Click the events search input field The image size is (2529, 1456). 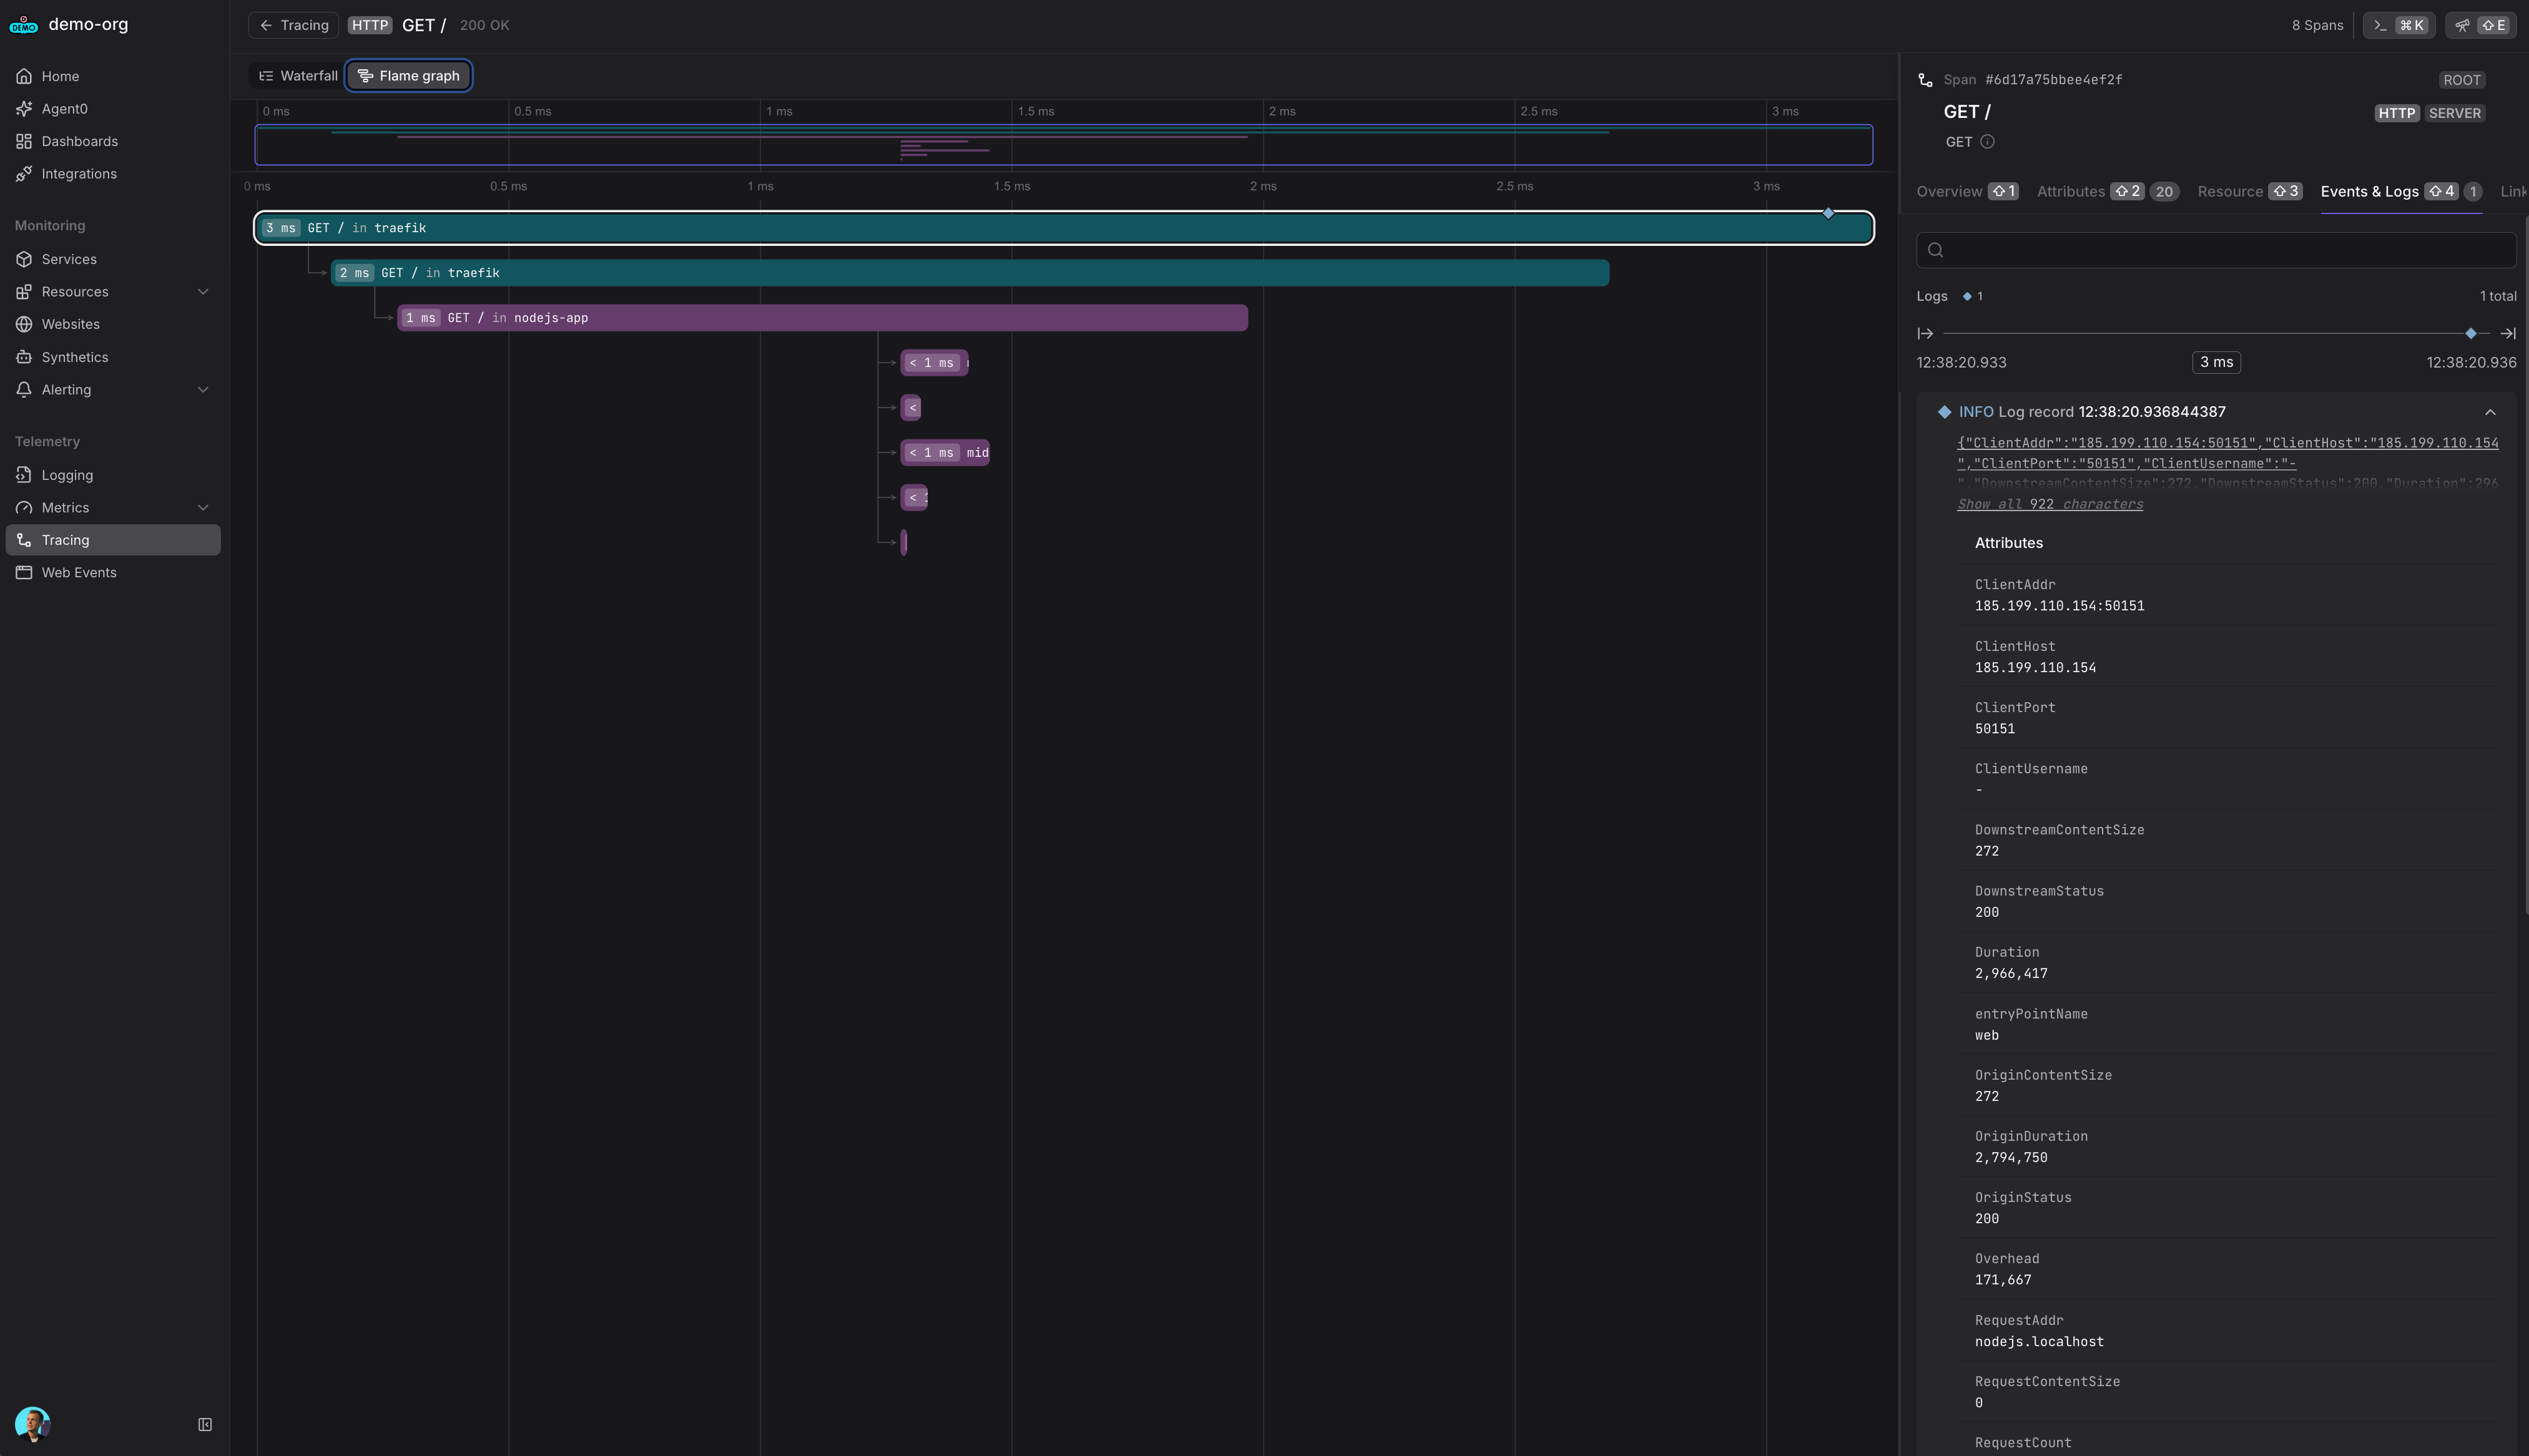pos(2215,250)
